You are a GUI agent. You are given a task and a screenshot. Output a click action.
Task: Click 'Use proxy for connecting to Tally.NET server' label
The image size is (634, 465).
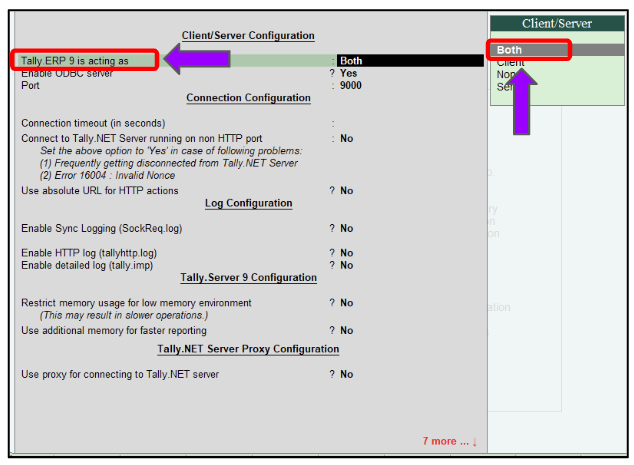tap(120, 374)
